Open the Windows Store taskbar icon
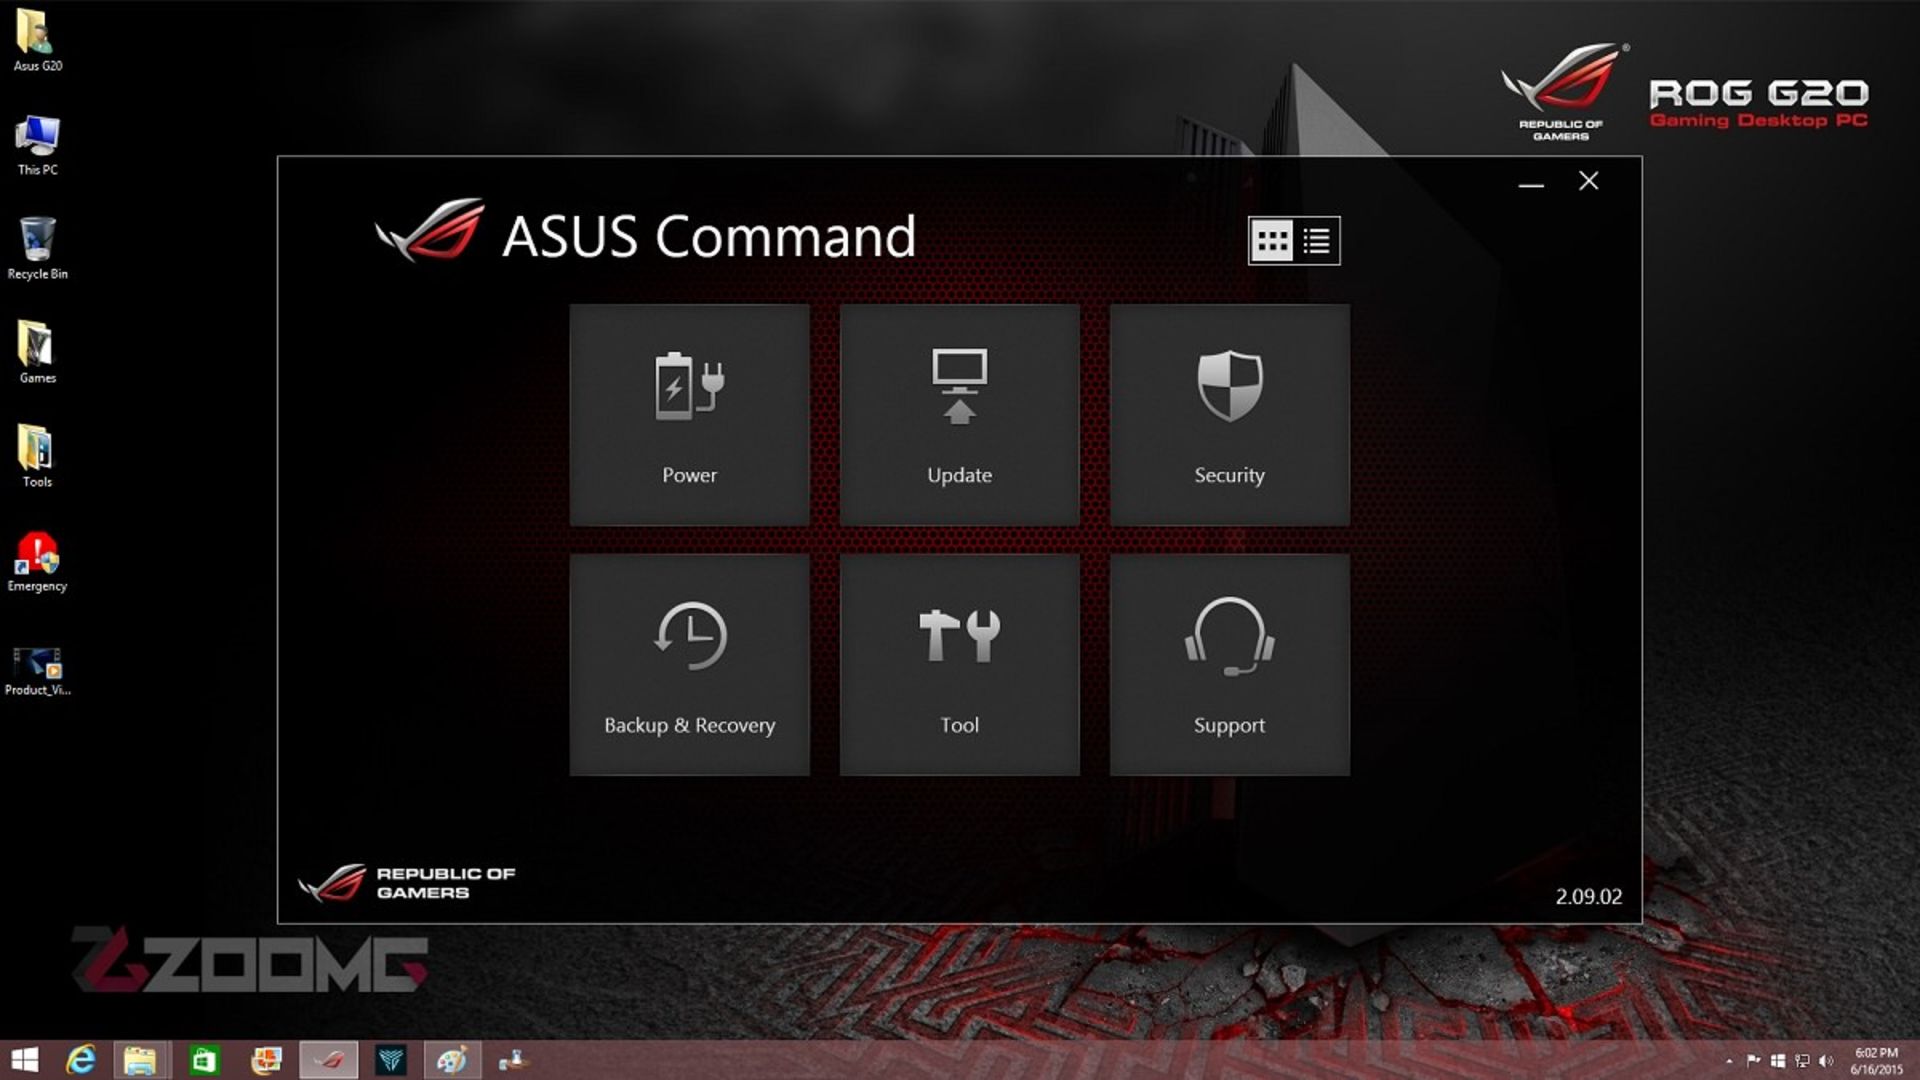The width and height of the screenshot is (1920, 1080). pos(203,1060)
